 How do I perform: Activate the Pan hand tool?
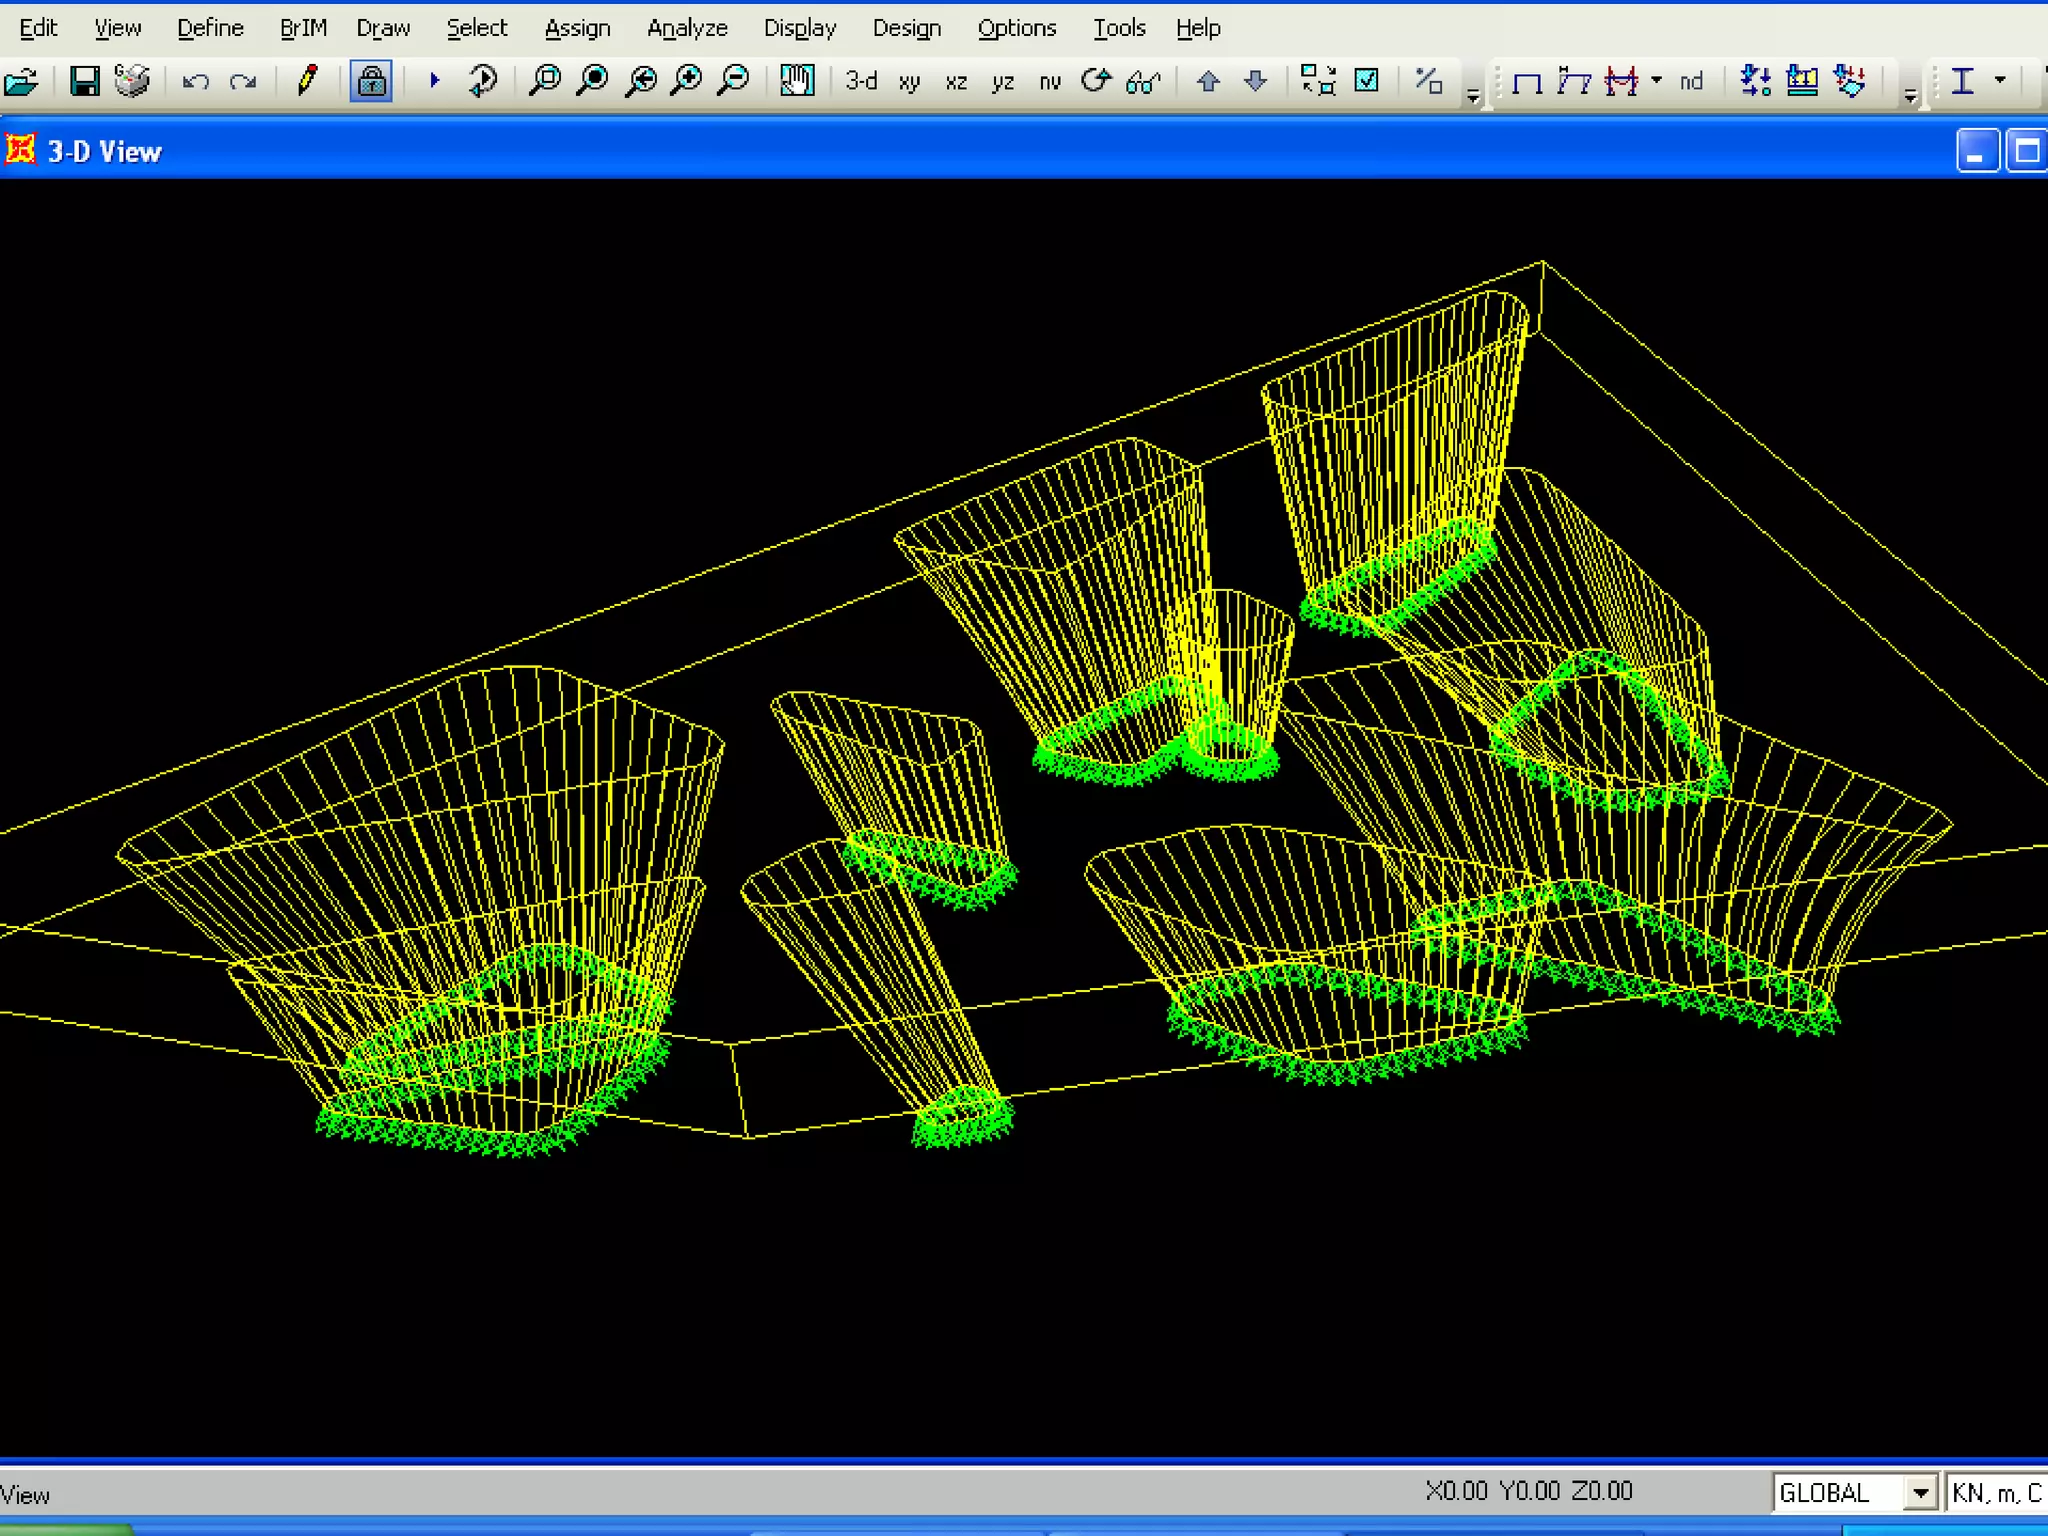(x=797, y=81)
